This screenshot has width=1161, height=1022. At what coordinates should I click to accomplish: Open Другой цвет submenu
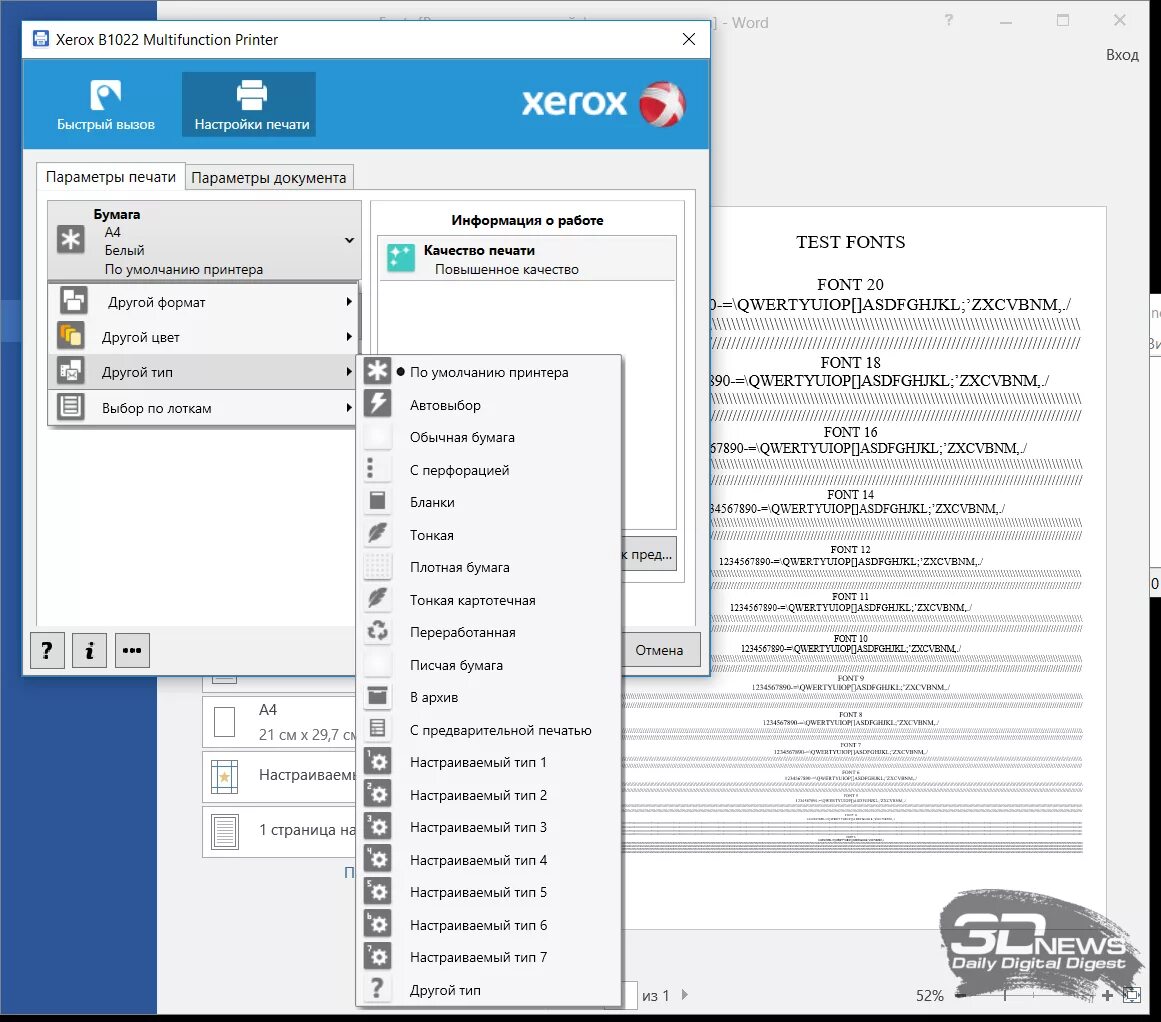tap(204, 337)
